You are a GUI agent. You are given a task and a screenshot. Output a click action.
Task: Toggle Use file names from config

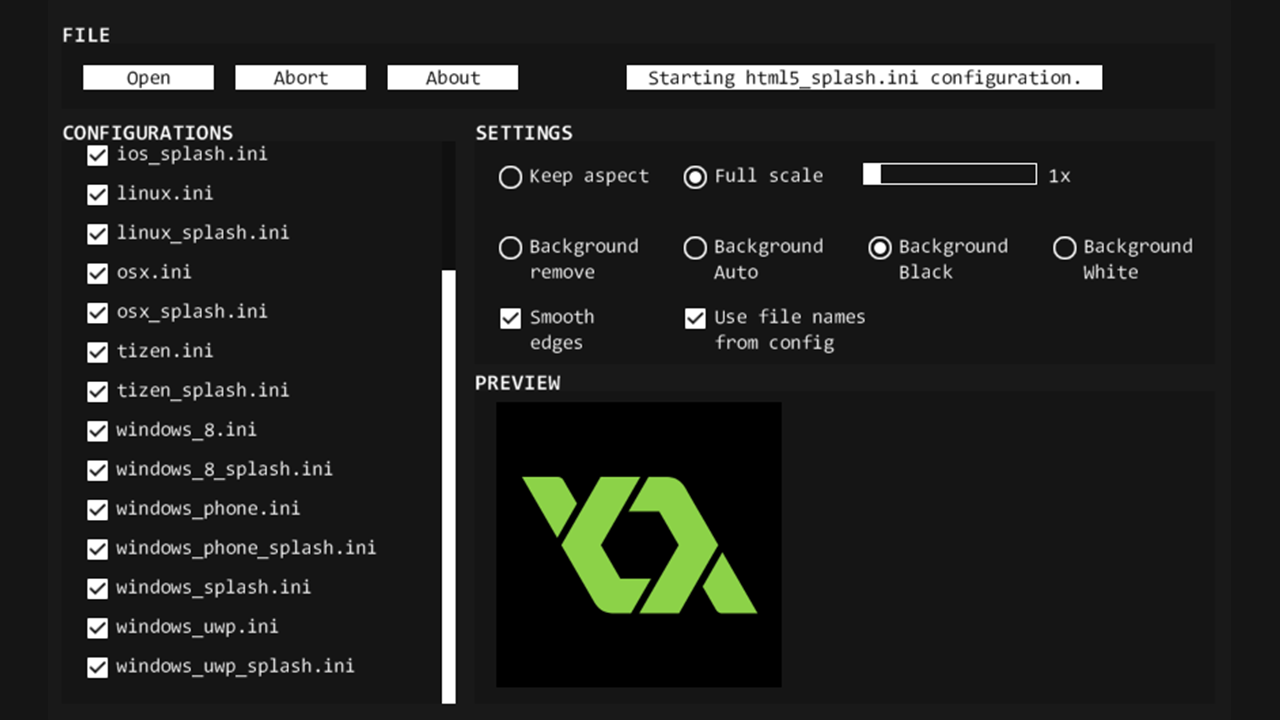pyautogui.click(x=695, y=319)
